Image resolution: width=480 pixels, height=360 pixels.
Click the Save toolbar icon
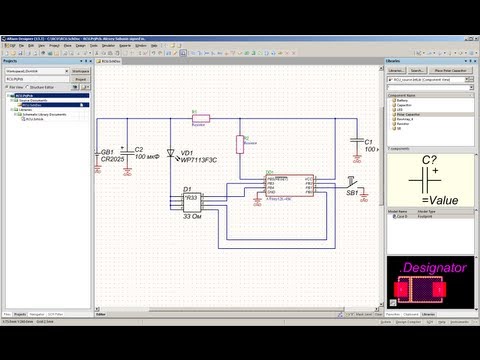pyautogui.click(x=20, y=53)
